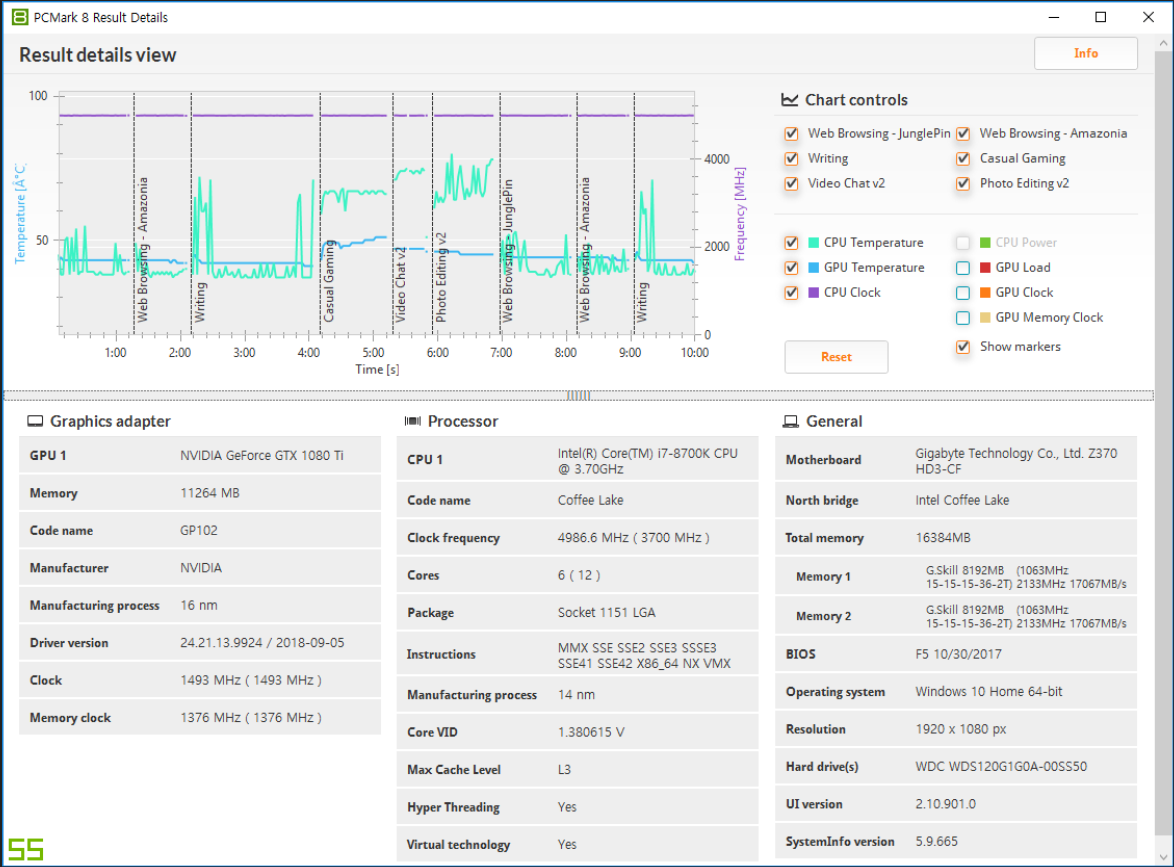1174x867 pixels.
Task: Enable the GPU Clock series checkbox
Action: [964, 293]
